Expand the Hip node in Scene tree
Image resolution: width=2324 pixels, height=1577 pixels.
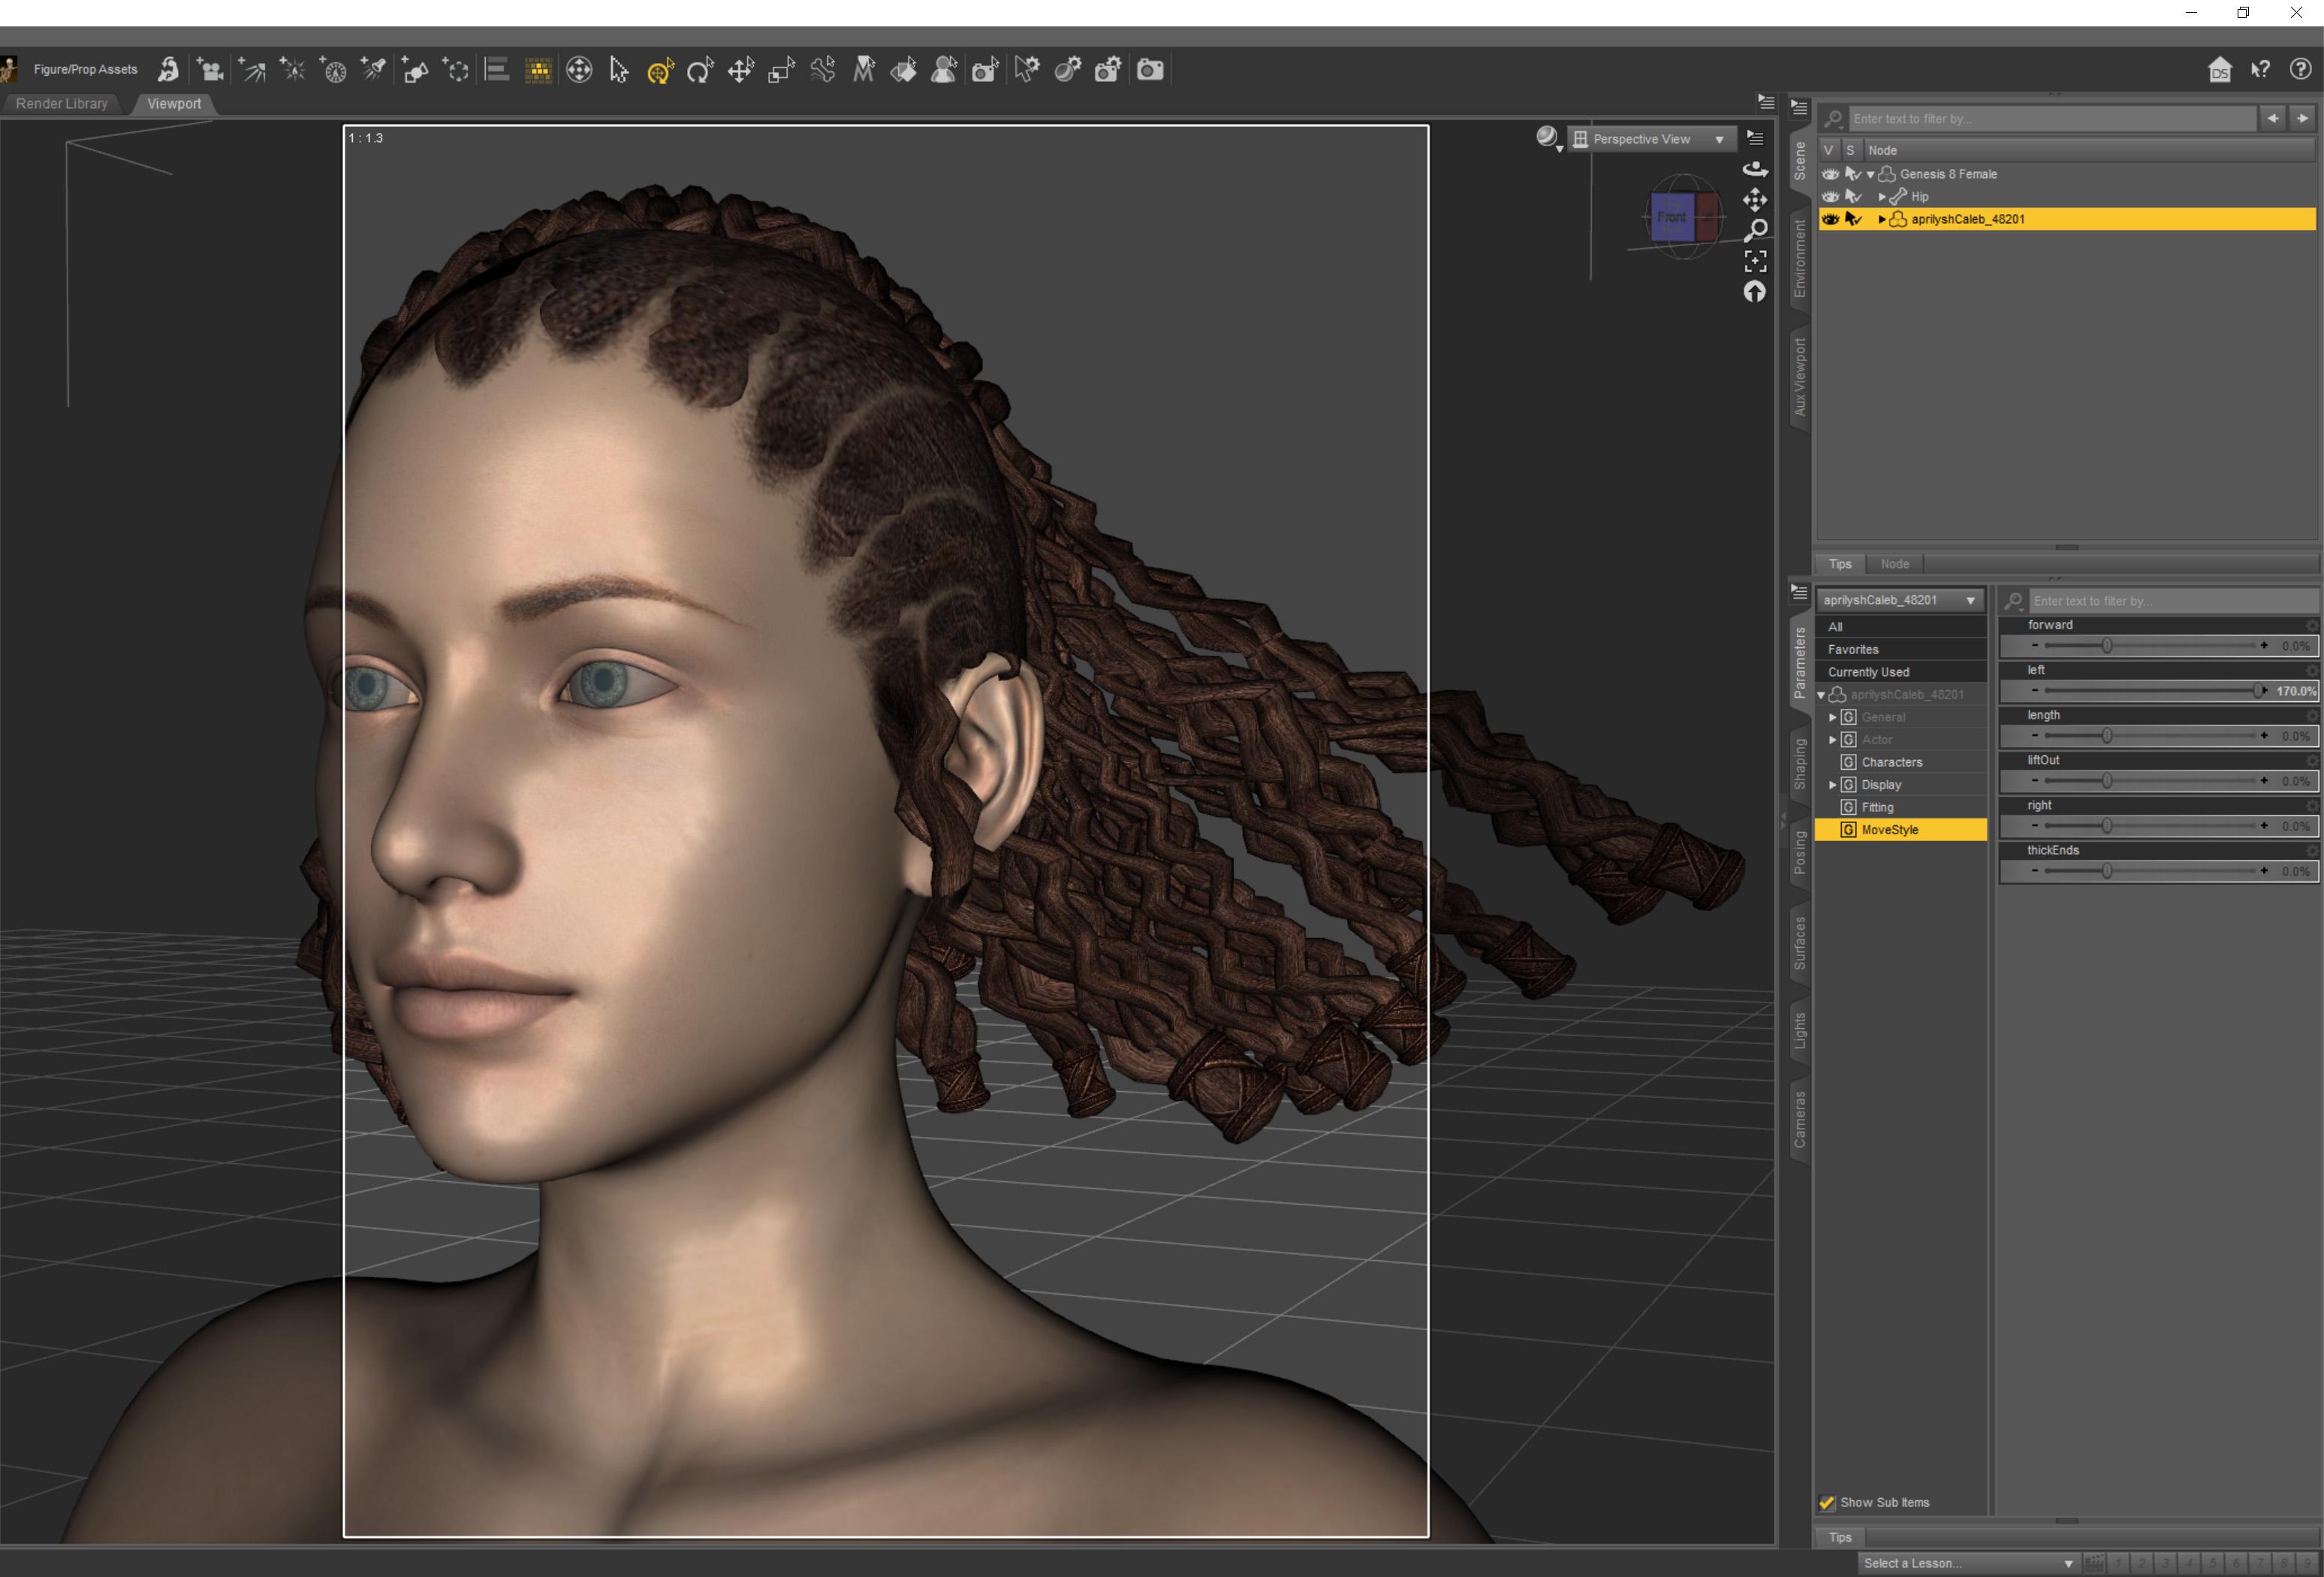(1881, 197)
